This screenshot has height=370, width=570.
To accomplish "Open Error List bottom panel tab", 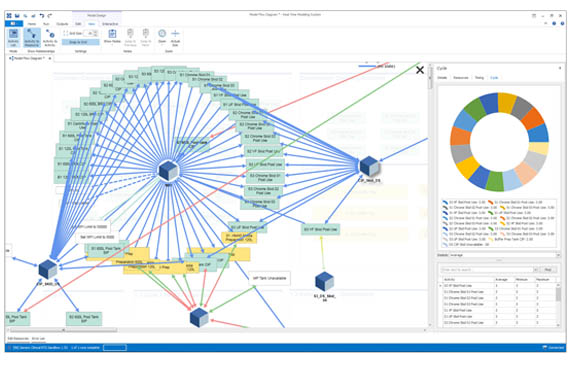I will pos(38,338).
